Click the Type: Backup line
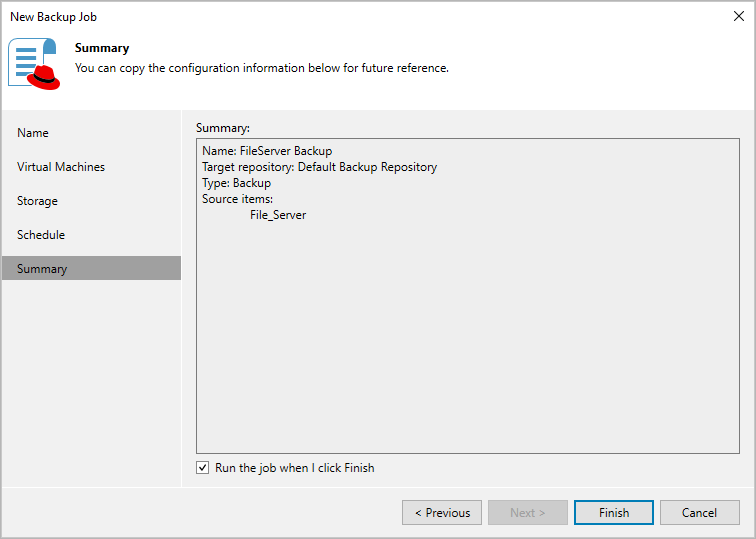Screen dimensions: 756x539 point(236,183)
